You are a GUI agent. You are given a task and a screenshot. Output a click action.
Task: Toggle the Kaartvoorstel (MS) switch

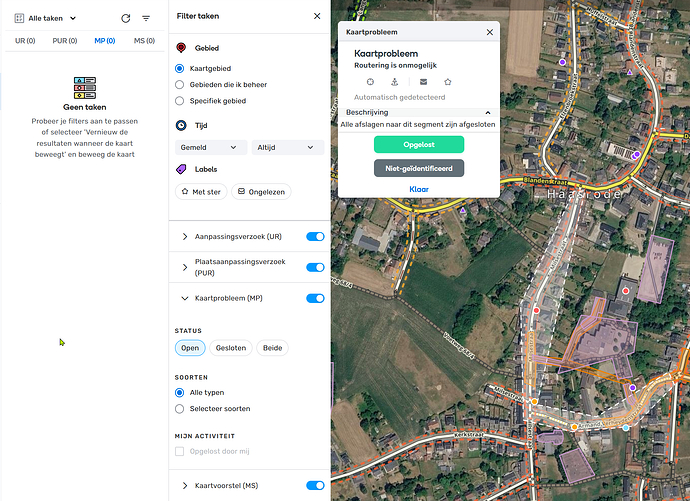click(x=315, y=486)
